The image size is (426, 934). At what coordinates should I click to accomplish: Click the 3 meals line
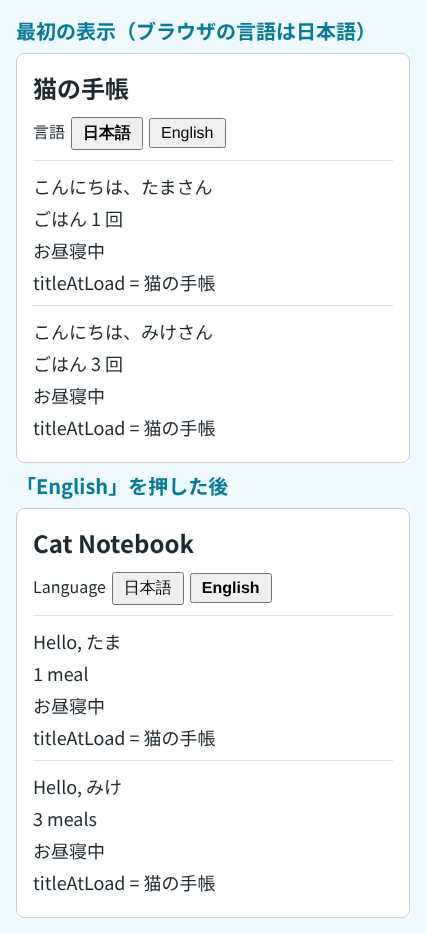tap(65, 820)
